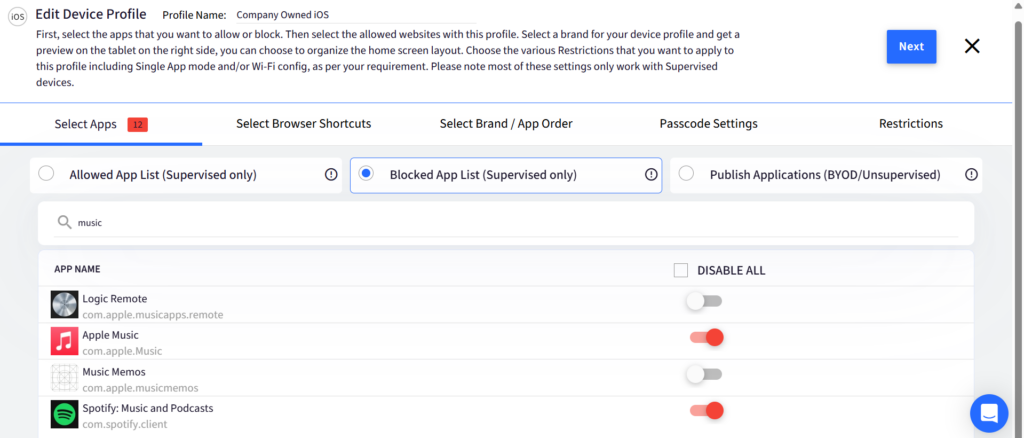Click the Apple Music app name
The width and height of the screenshot is (1024, 438).
tap(110, 336)
